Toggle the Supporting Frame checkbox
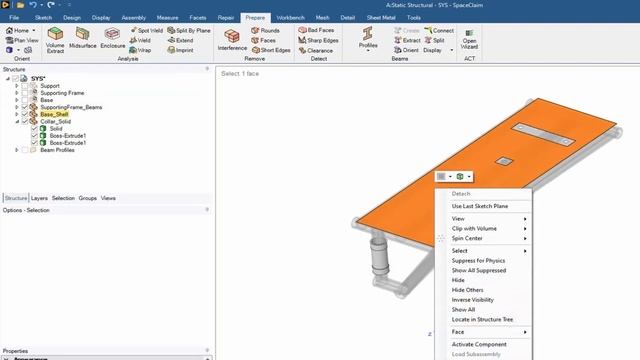This screenshot has height=360, width=640. pos(25,93)
